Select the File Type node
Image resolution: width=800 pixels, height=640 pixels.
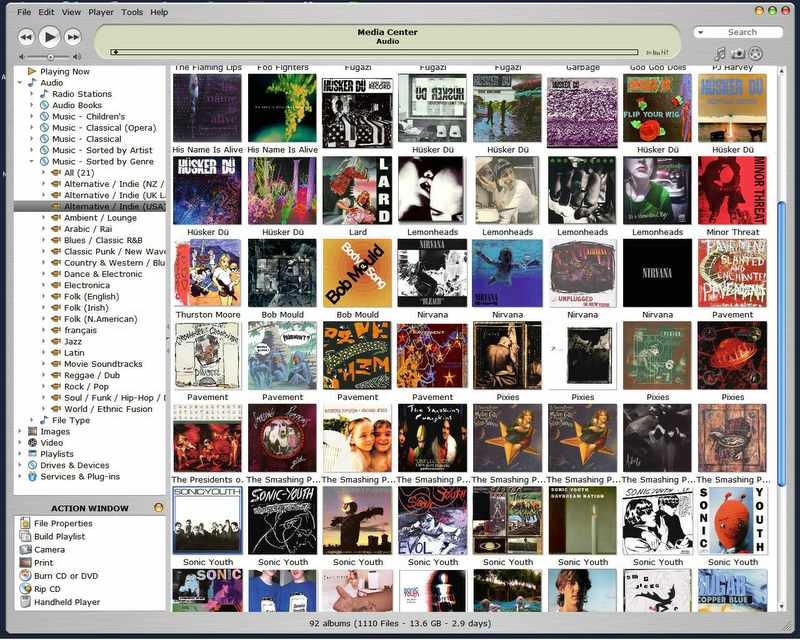(x=71, y=420)
